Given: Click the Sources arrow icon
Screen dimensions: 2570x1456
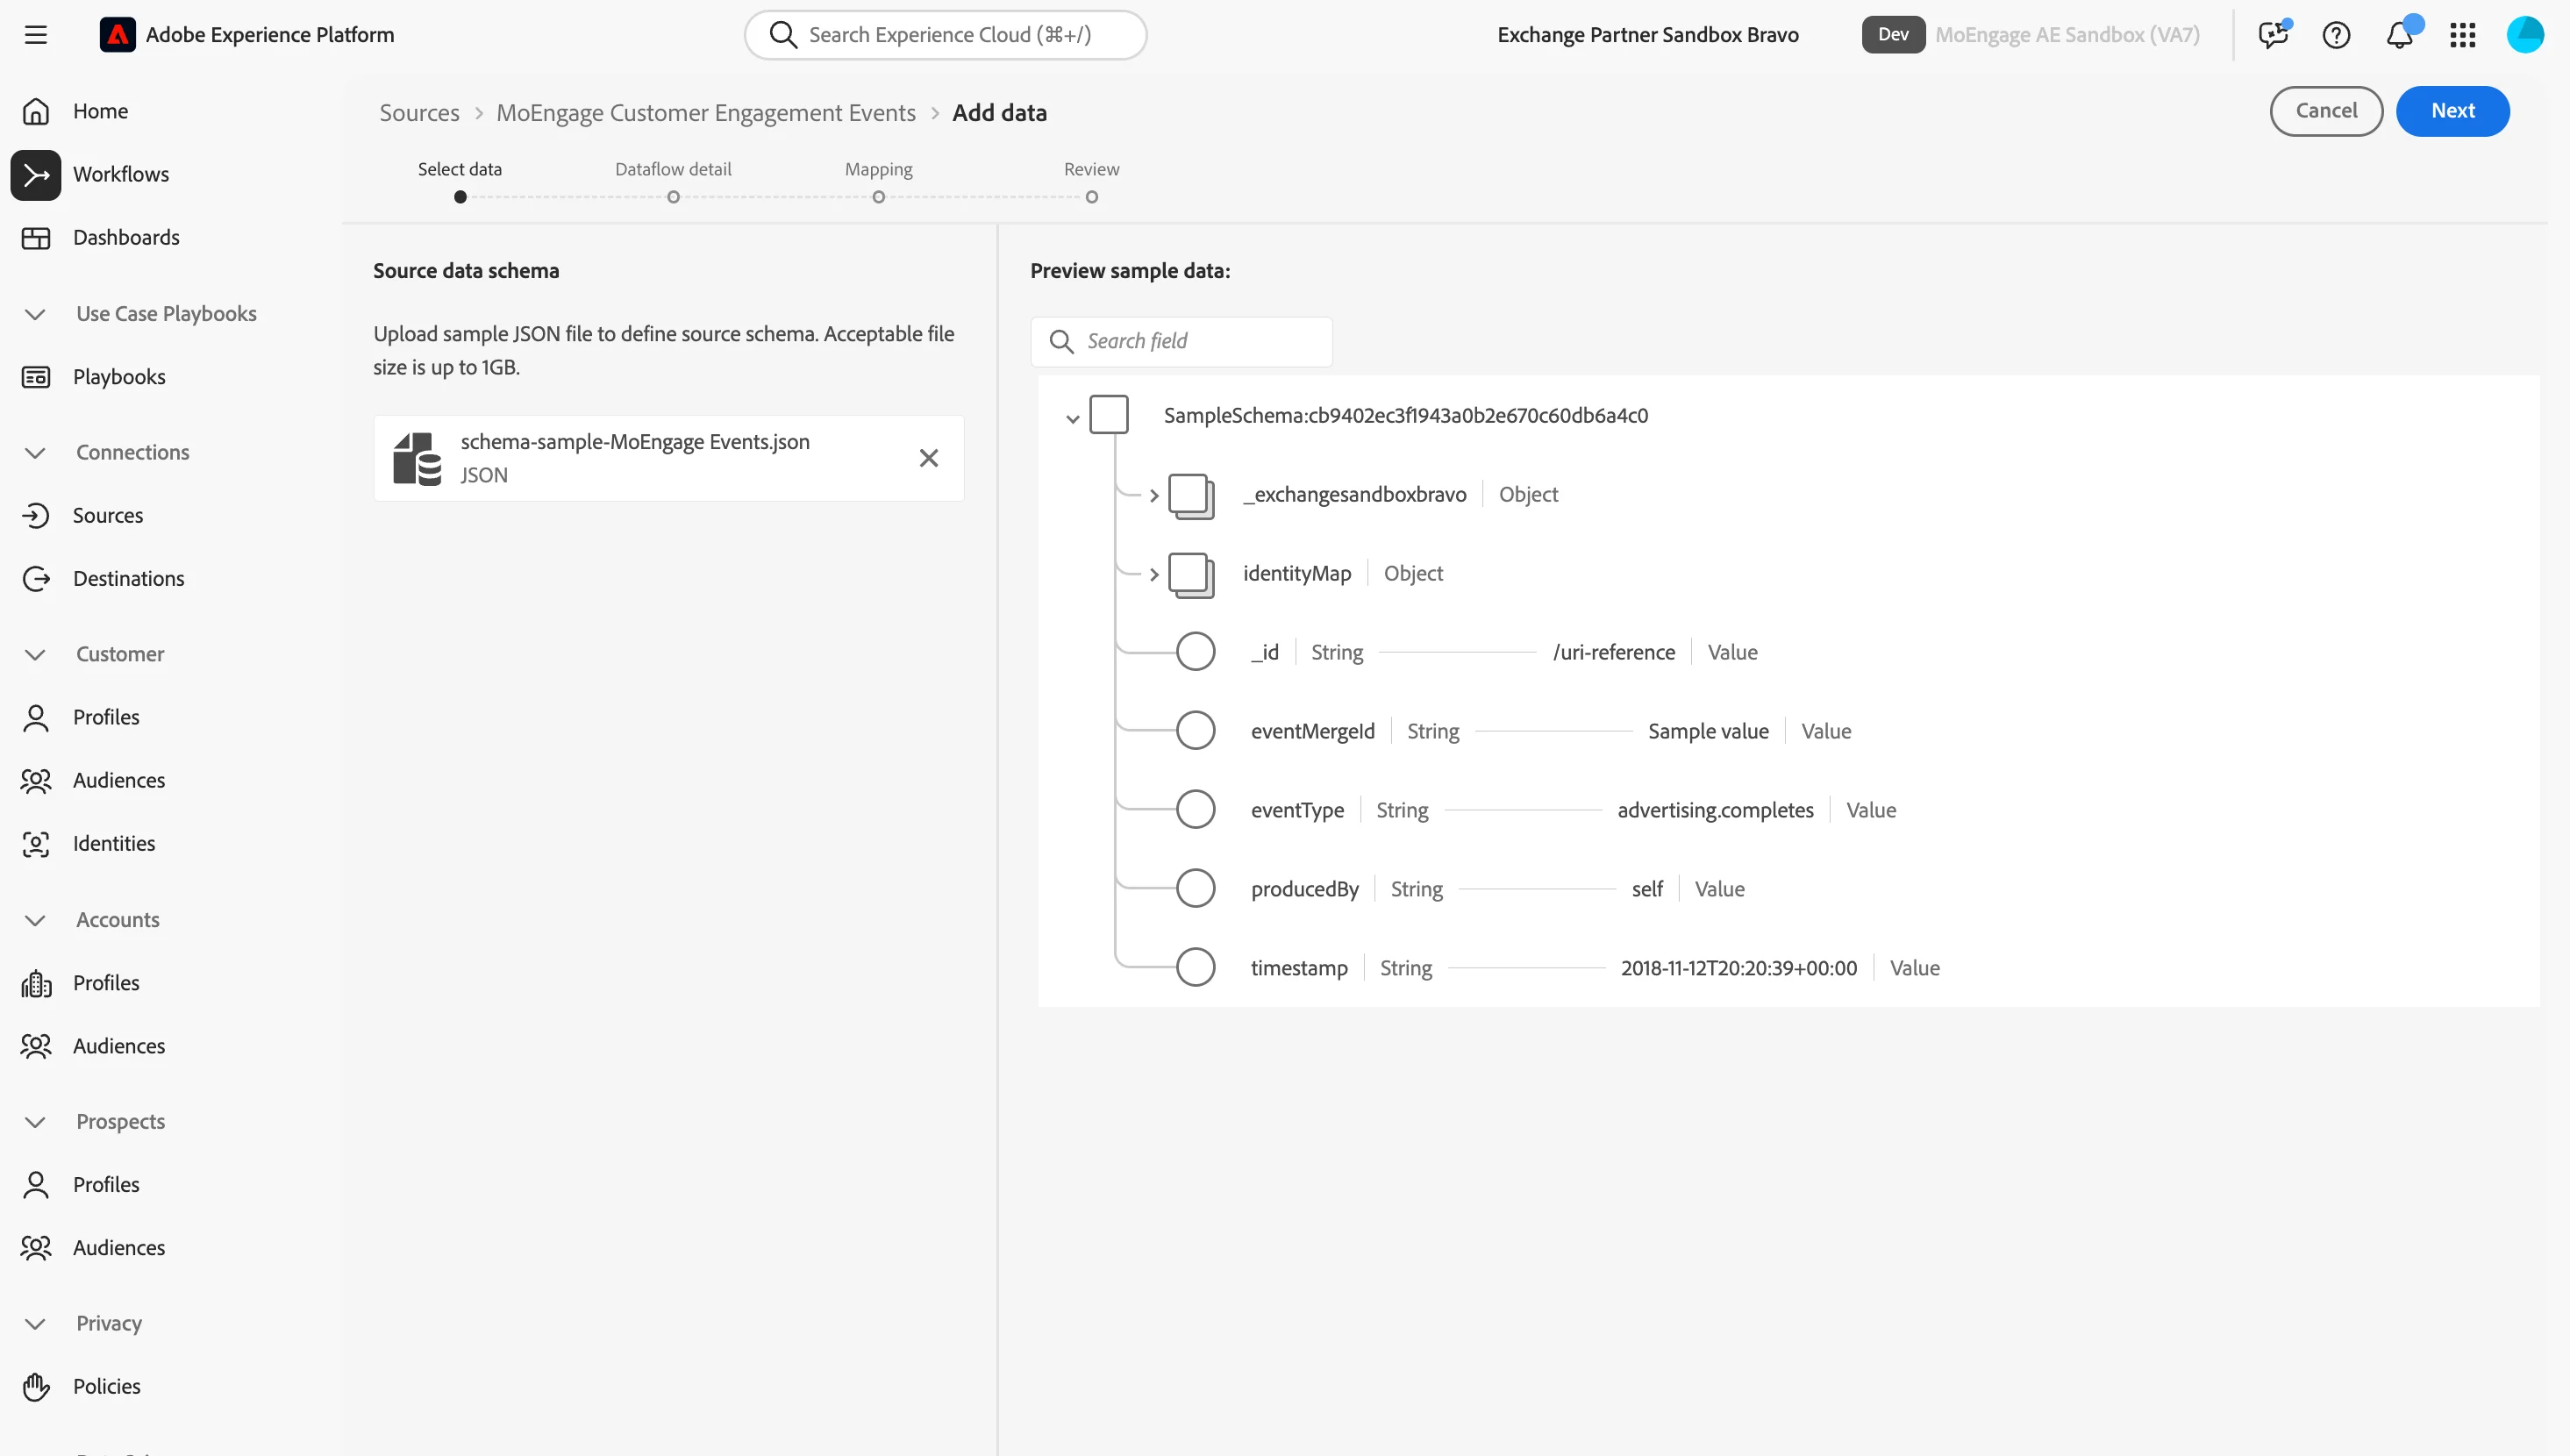Looking at the screenshot, I should click(x=36, y=516).
